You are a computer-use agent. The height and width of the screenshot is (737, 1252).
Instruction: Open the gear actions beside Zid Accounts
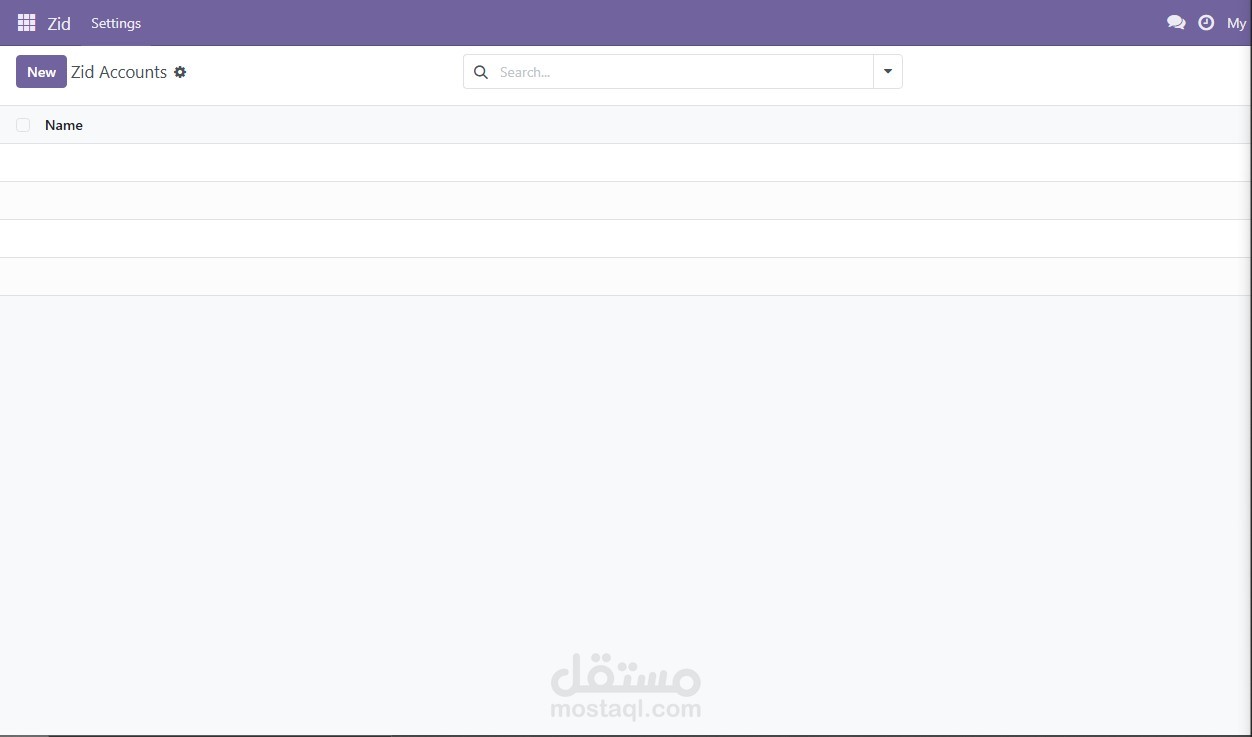pos(180,72)
